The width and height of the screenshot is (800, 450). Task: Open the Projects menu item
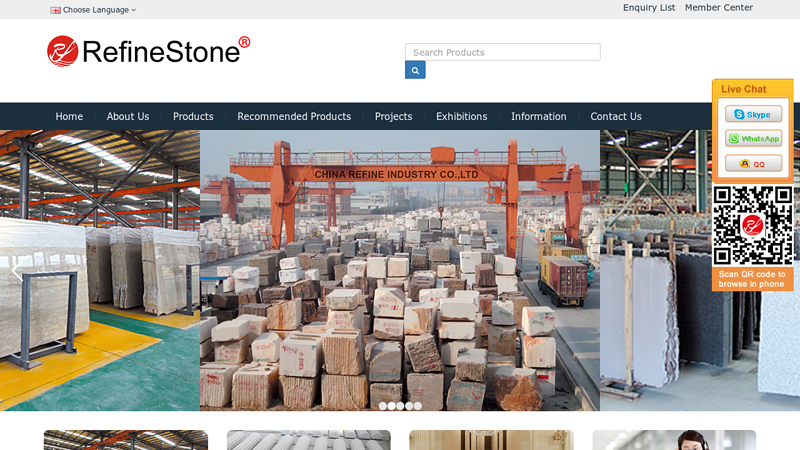393,116
